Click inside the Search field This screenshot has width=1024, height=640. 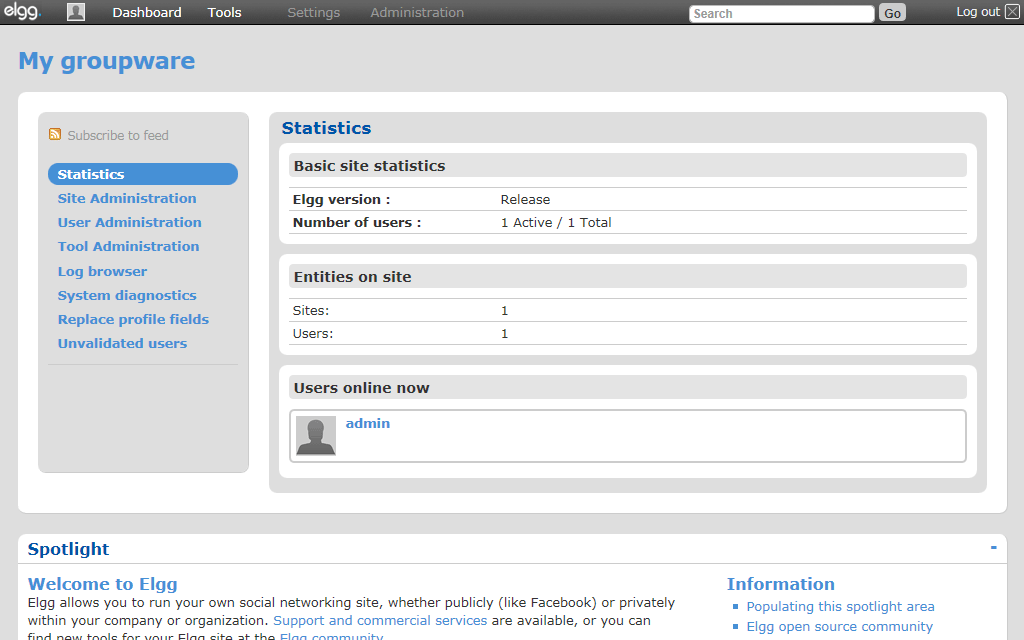click(x=781, y=14)
